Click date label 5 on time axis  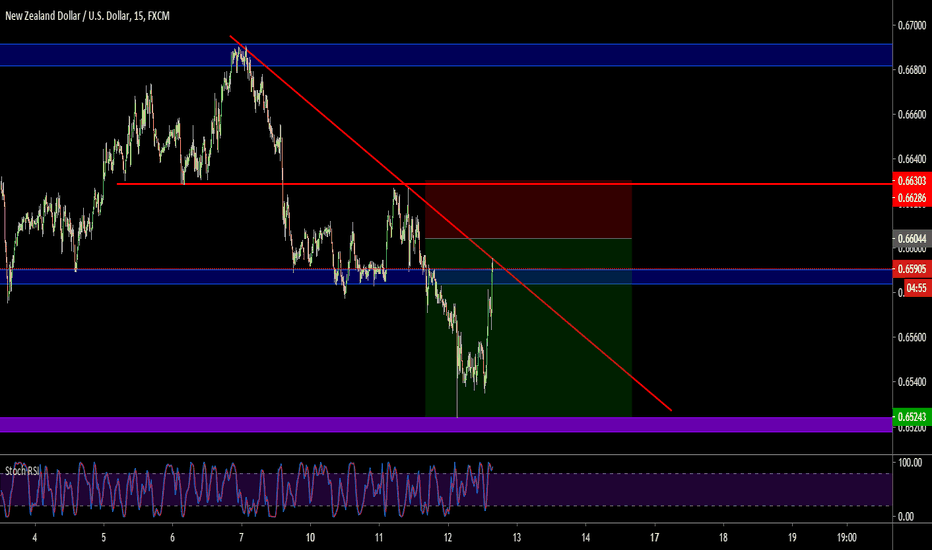point(103,538)
